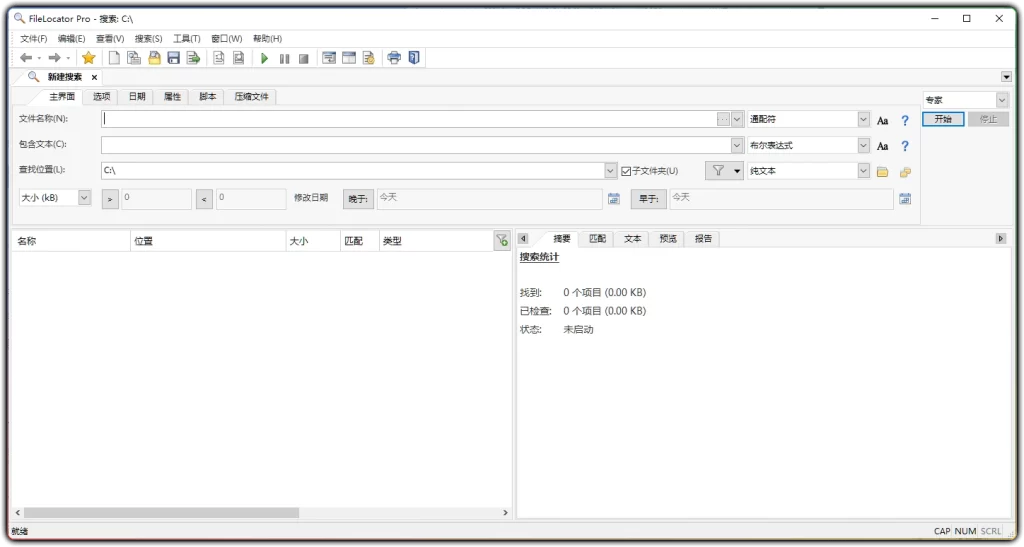Open the 查看(V) menu
Screen dimensions: 1024x547
(110, 39)
